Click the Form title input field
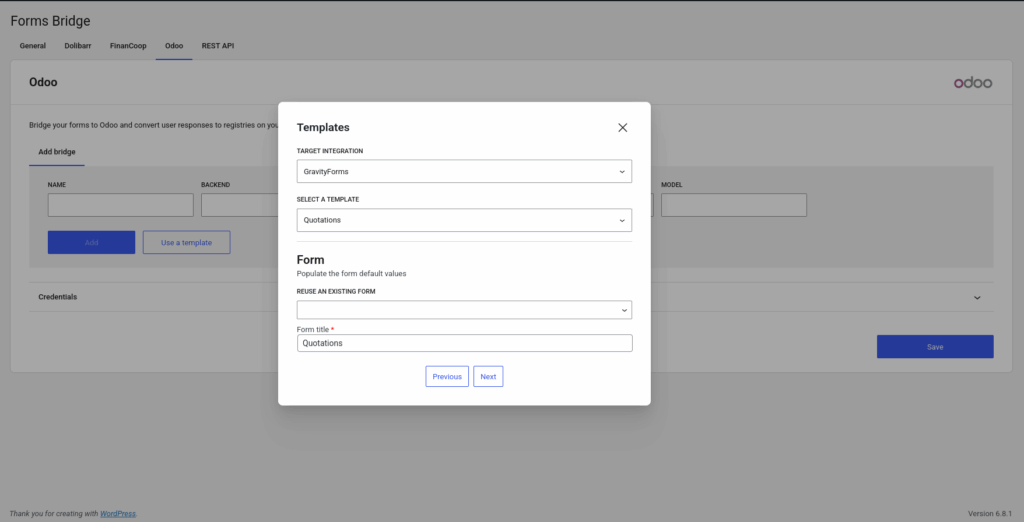 [464, 343]
